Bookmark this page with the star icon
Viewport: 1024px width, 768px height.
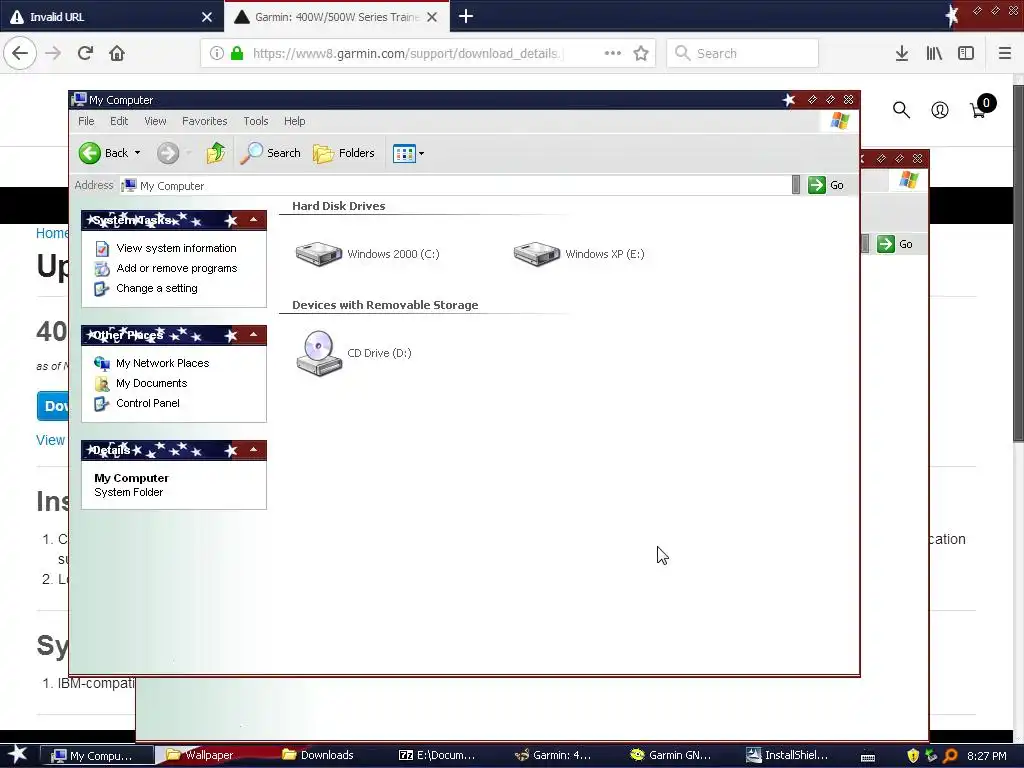[x=641, y=53]
